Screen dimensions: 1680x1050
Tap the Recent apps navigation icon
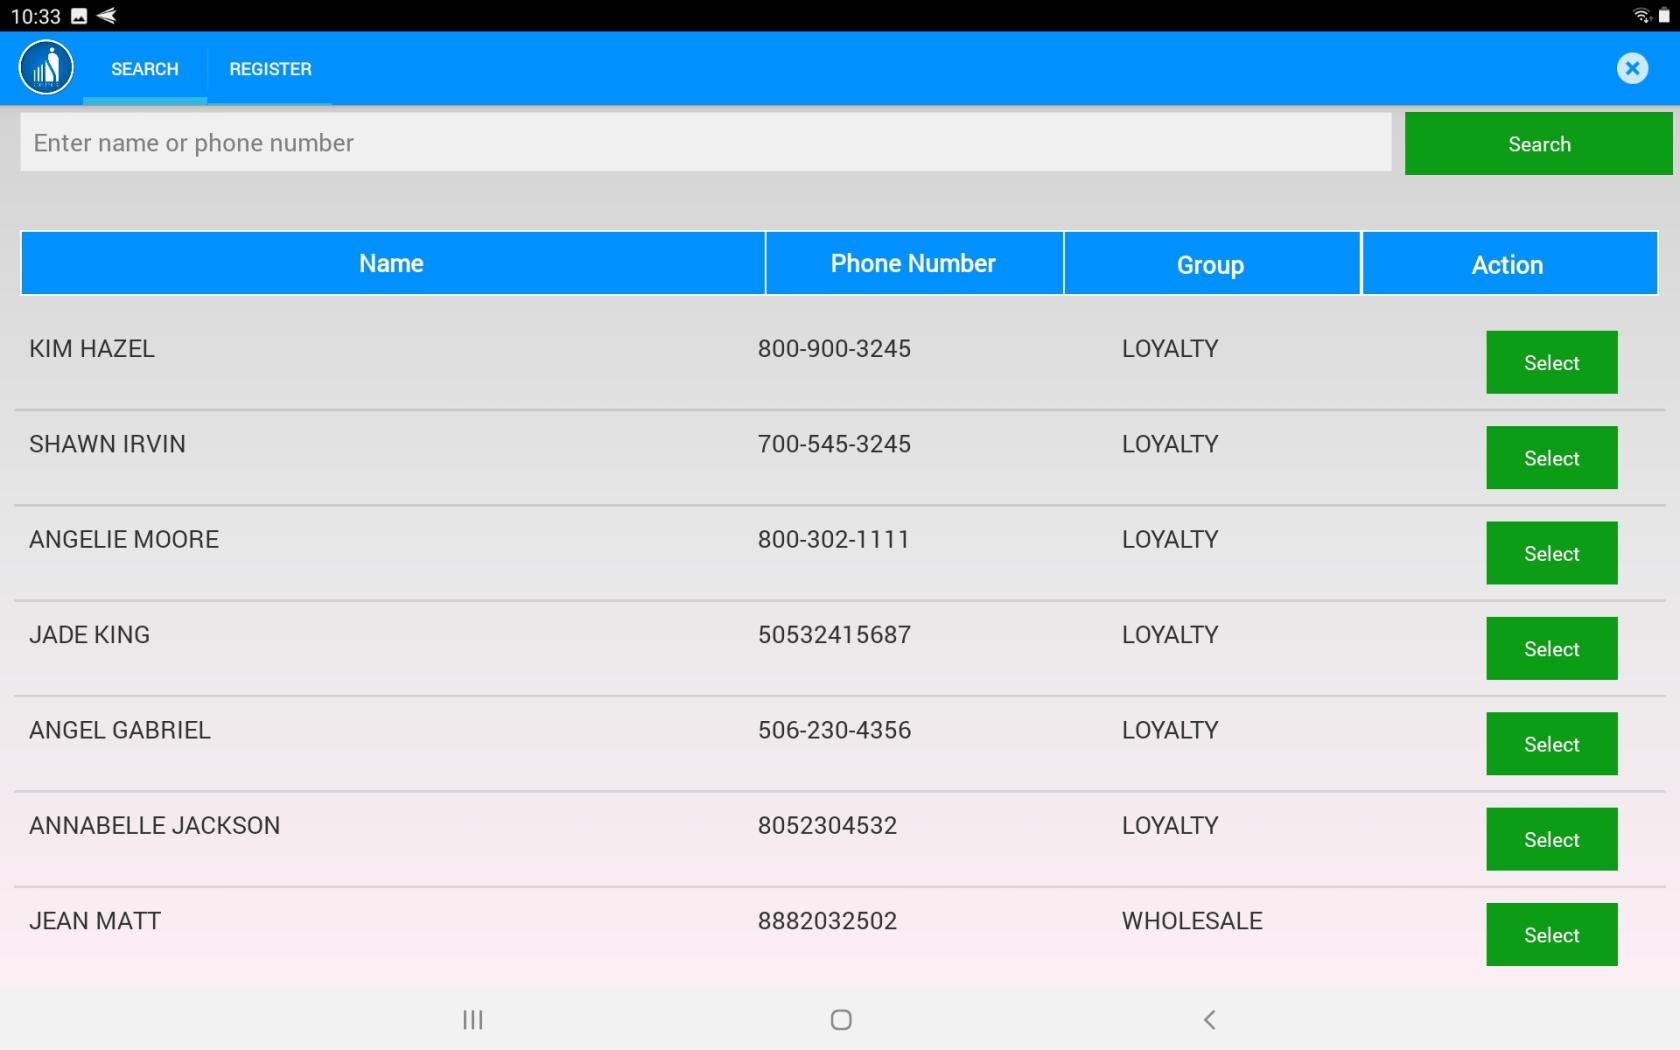[471, 1020]
